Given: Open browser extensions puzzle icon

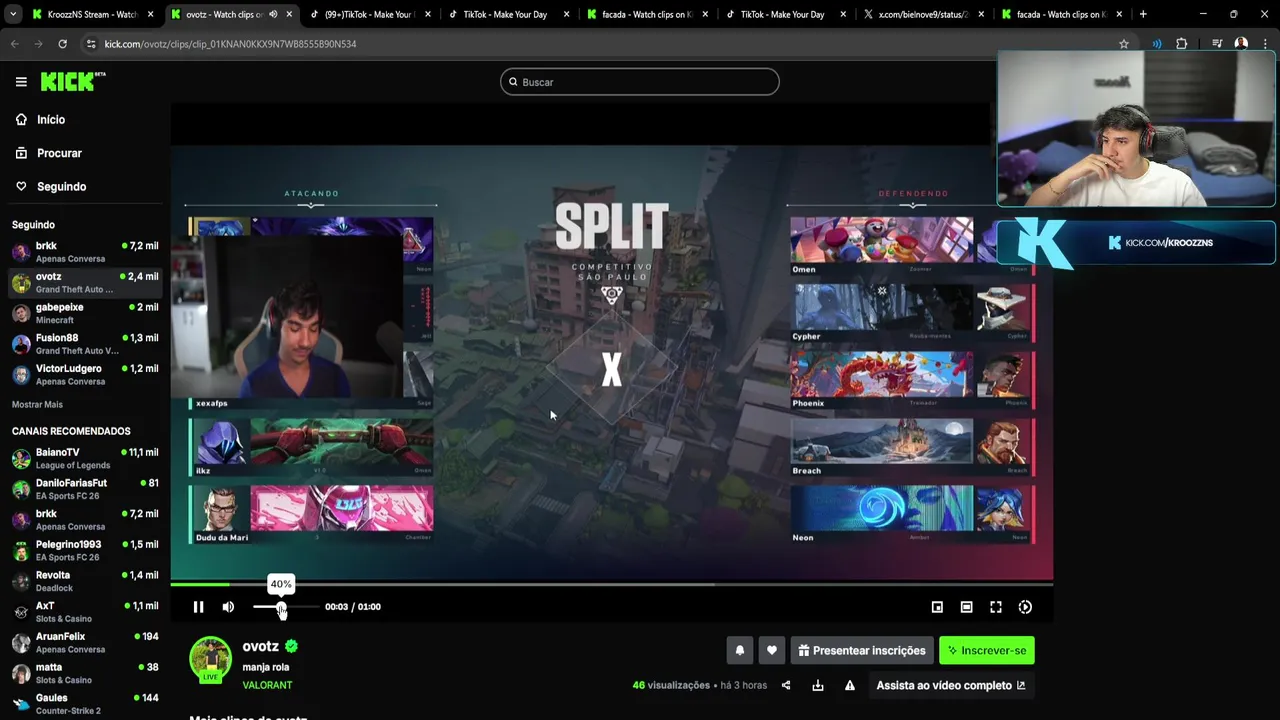Looking at the screenshot, I should click(x=1181, y=44).
